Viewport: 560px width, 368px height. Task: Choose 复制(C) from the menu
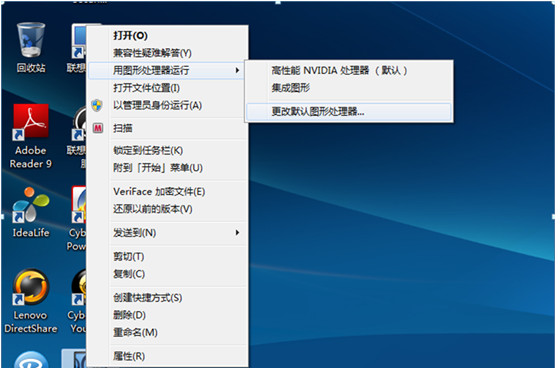tap(168, 274)
